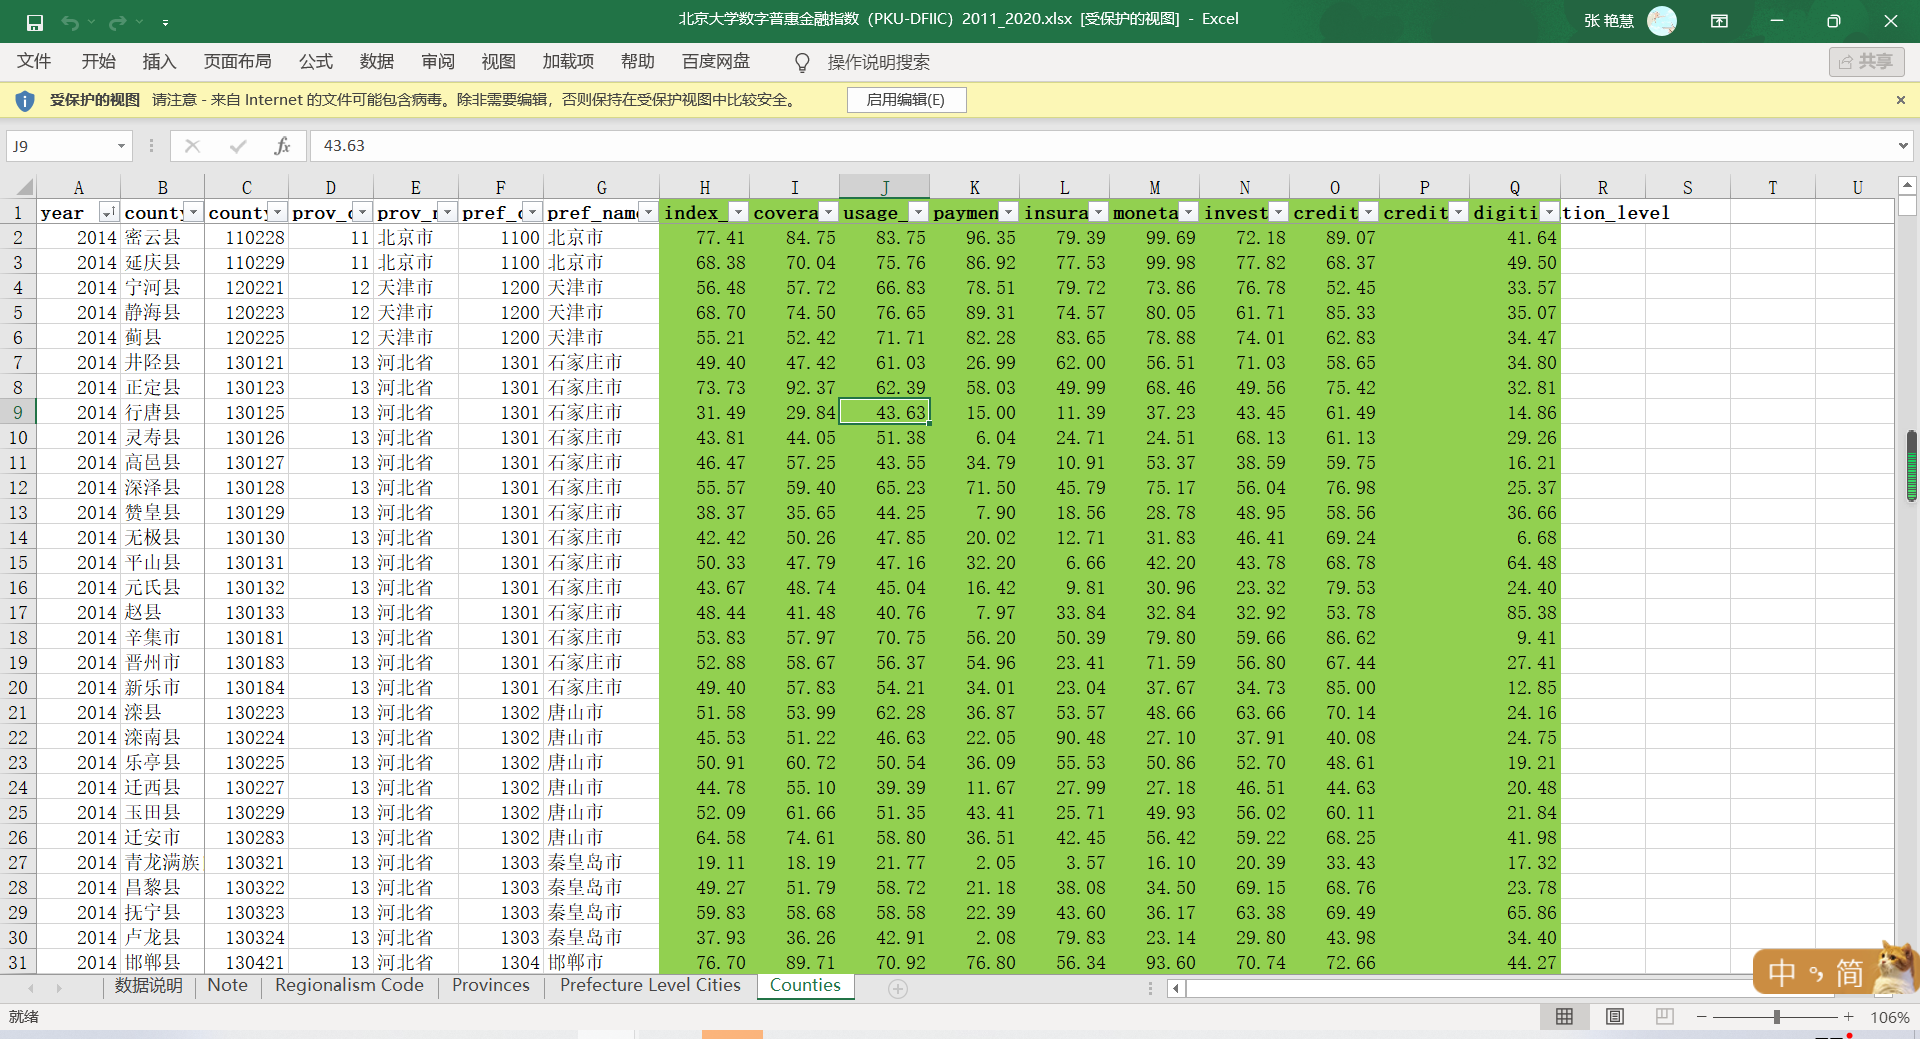Image resolution: width=1920 pixels, height=1039 pixels.
Task: Open Ribbon Display Options icon
Action: point(1719,21)
